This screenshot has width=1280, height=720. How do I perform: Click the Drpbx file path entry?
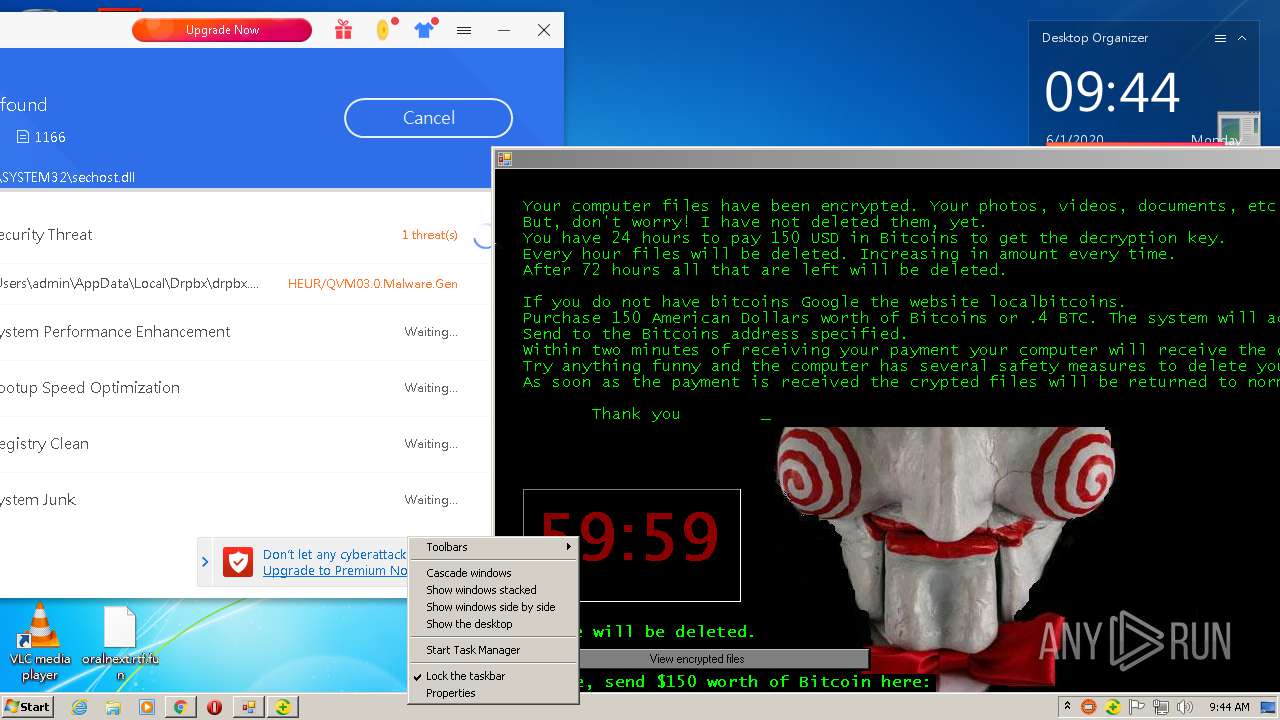(x=130, y=284)
